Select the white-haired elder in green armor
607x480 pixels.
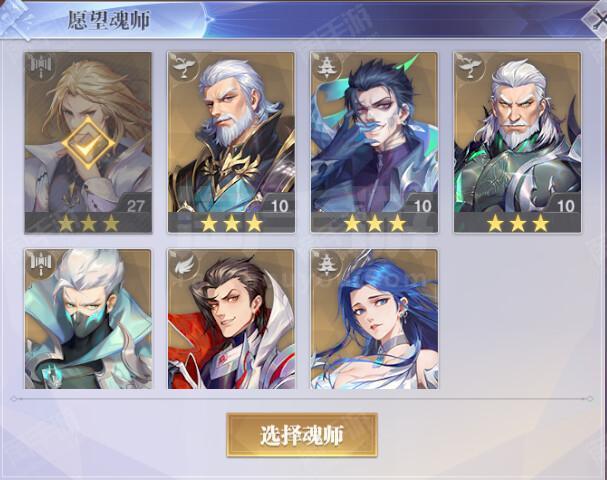pyautogui.click(x=518, y=143)
